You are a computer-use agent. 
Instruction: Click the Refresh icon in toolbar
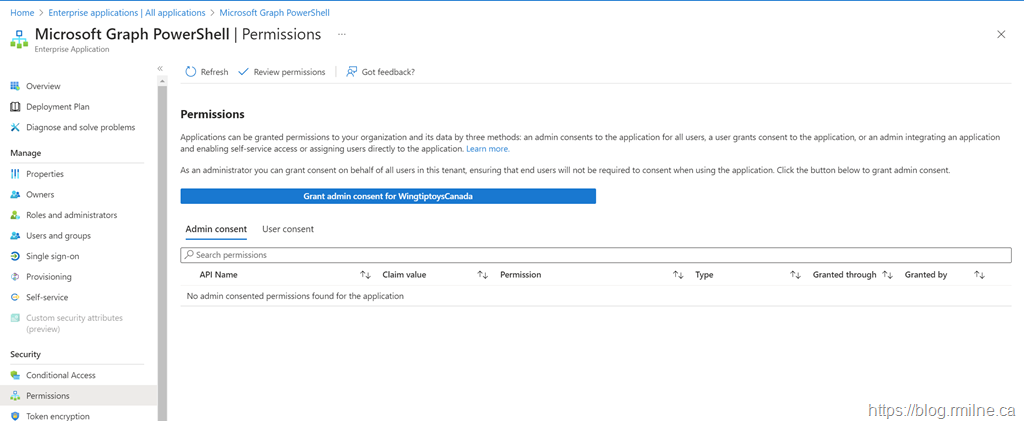(191, 72)
